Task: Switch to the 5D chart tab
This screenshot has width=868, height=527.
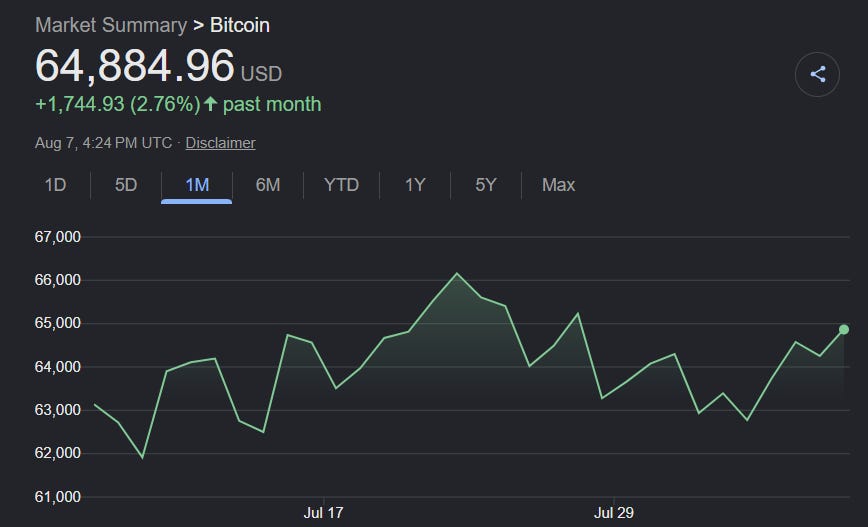Action: tap(126, 185)
